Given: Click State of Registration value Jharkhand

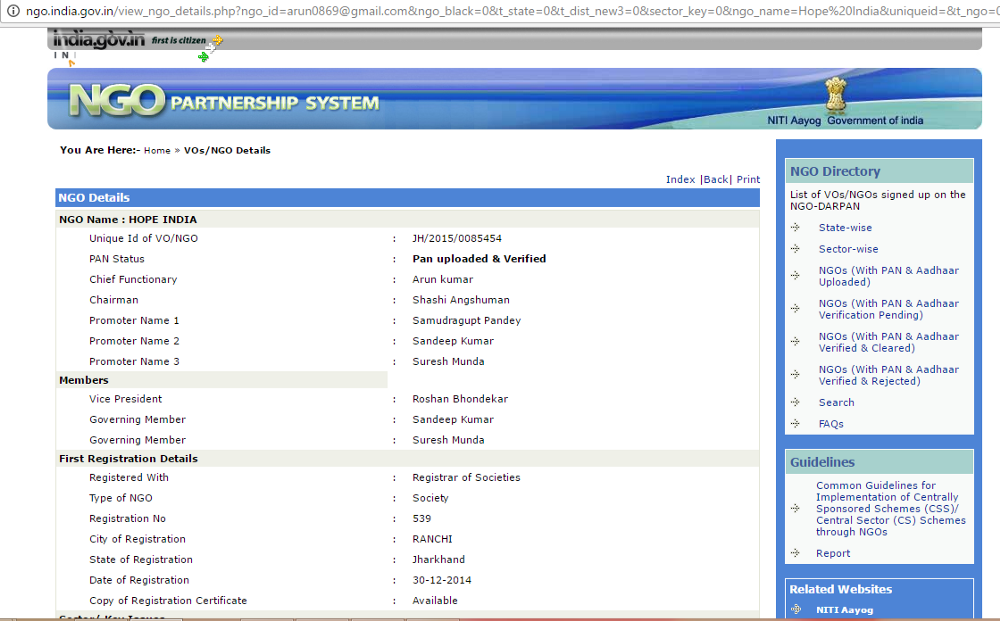Looking at the screenshot, I should tap(438, 560).
